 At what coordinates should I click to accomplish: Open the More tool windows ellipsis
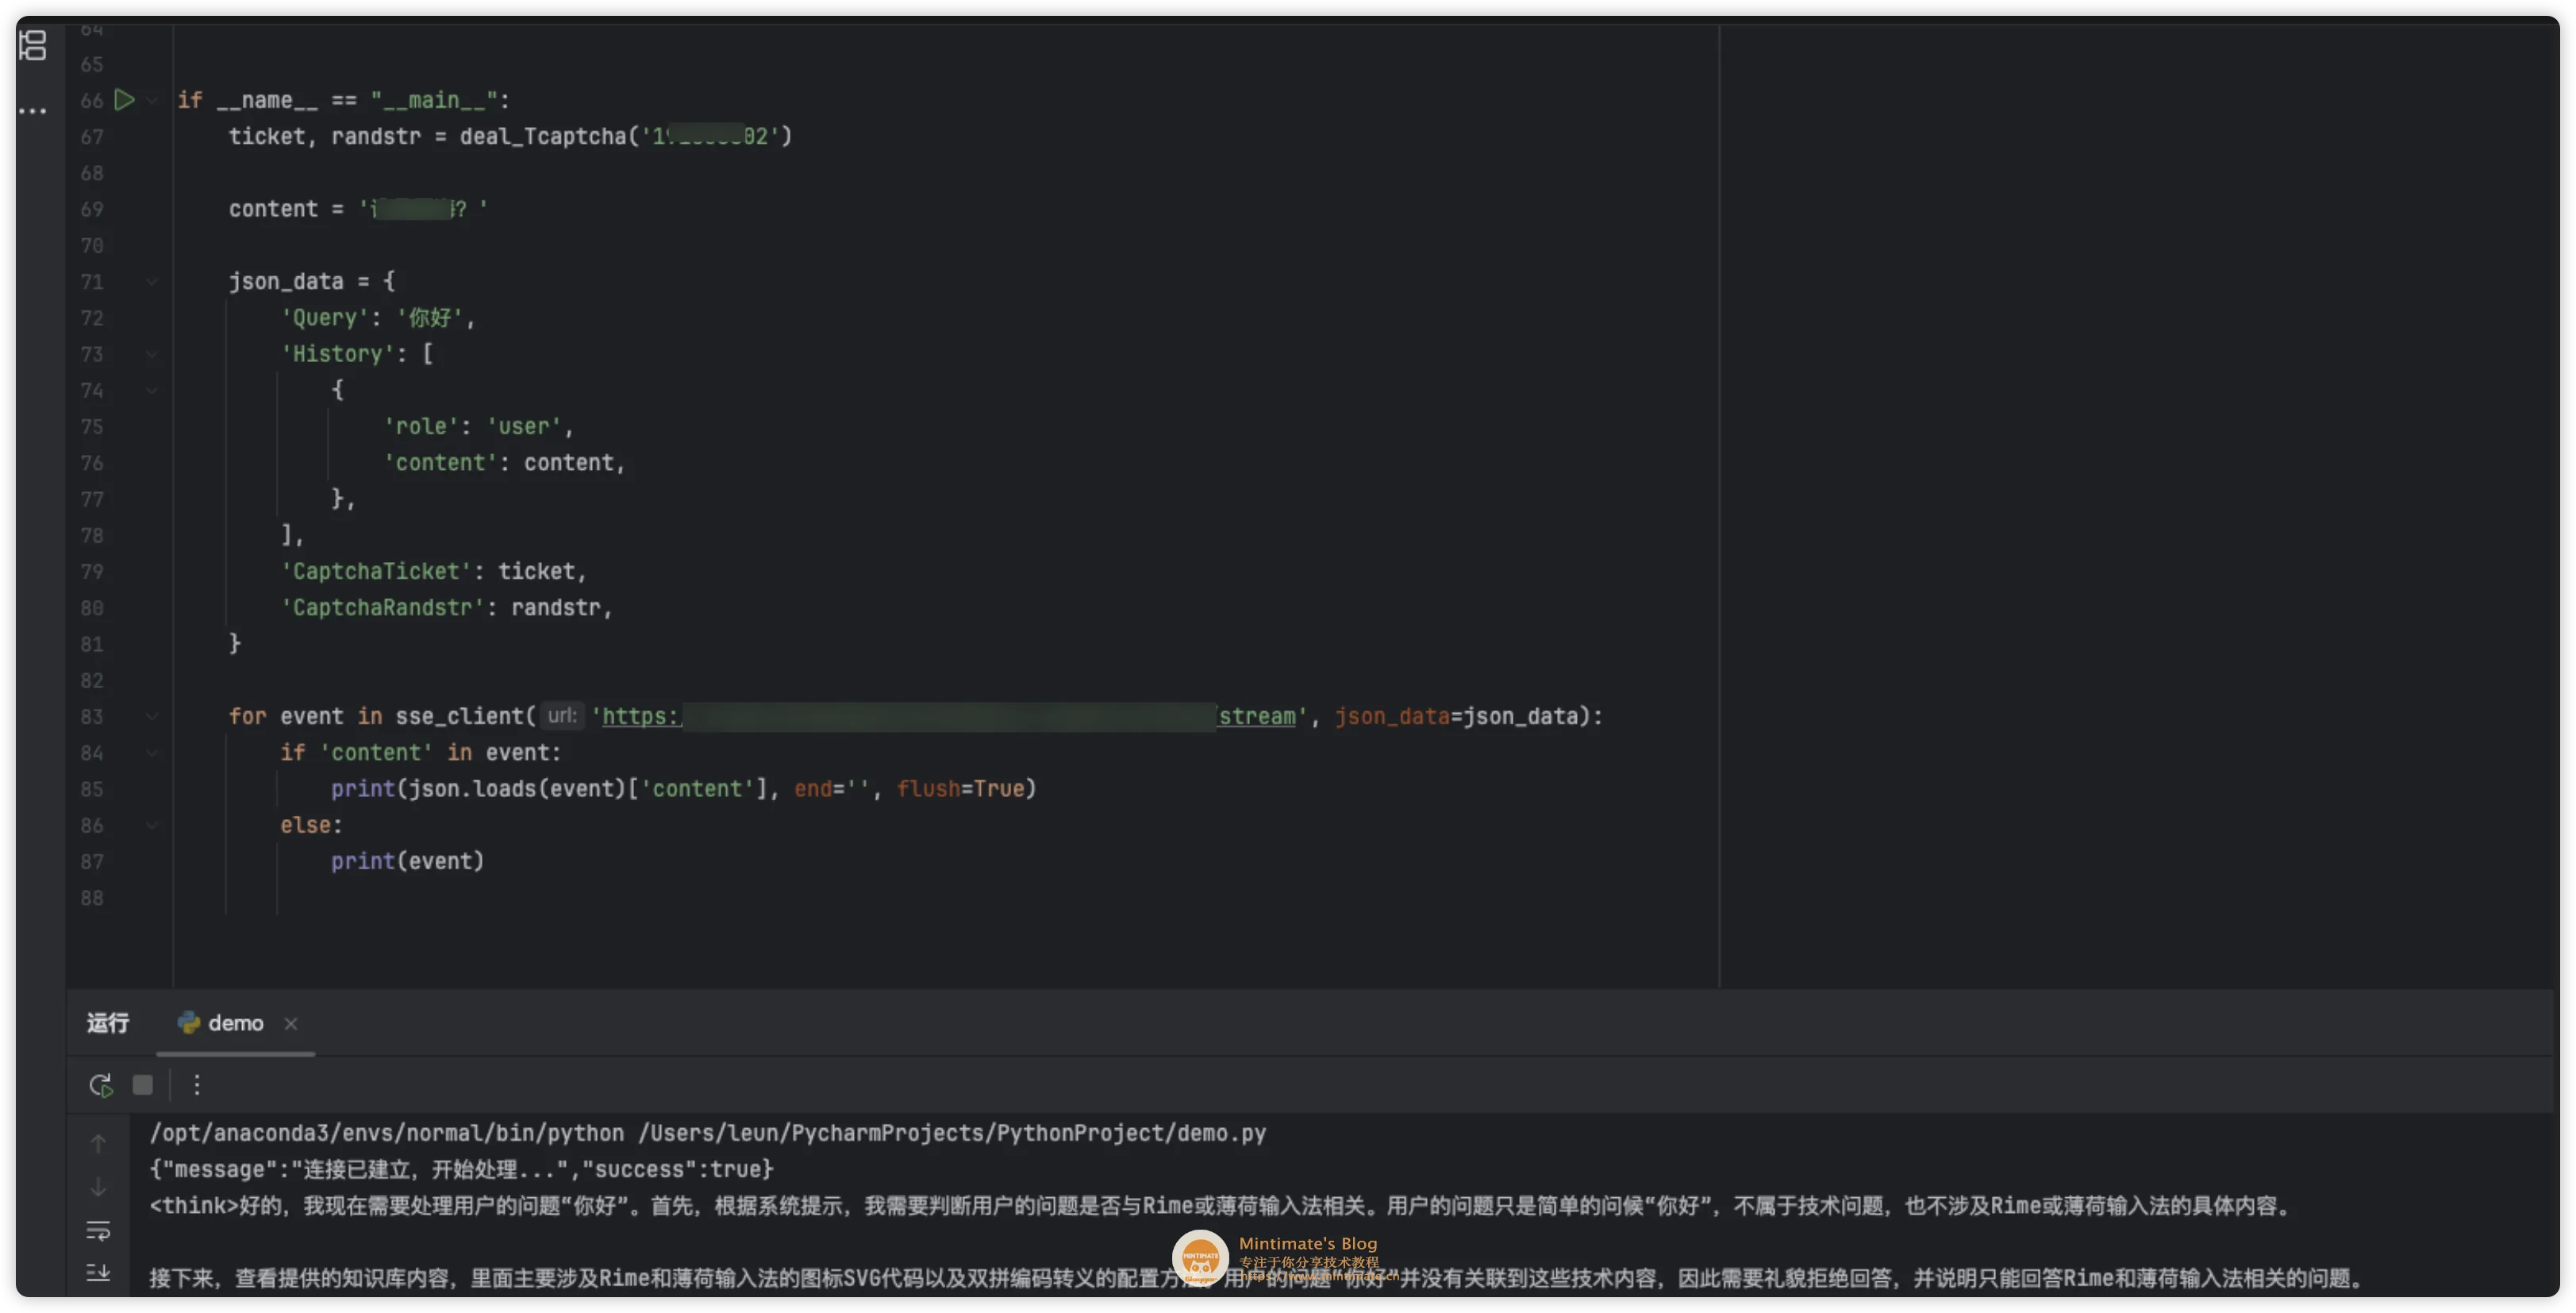point(33,111)
